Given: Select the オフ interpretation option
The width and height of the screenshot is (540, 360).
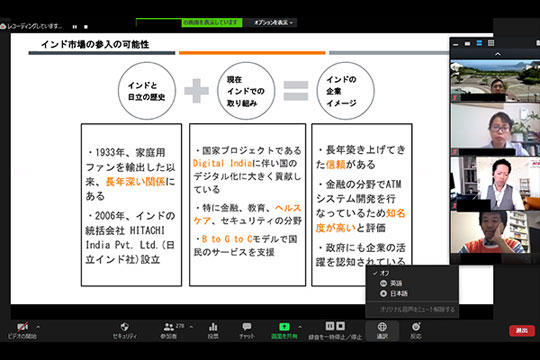Looking at the screenshot, I should [x=384, y=273].
